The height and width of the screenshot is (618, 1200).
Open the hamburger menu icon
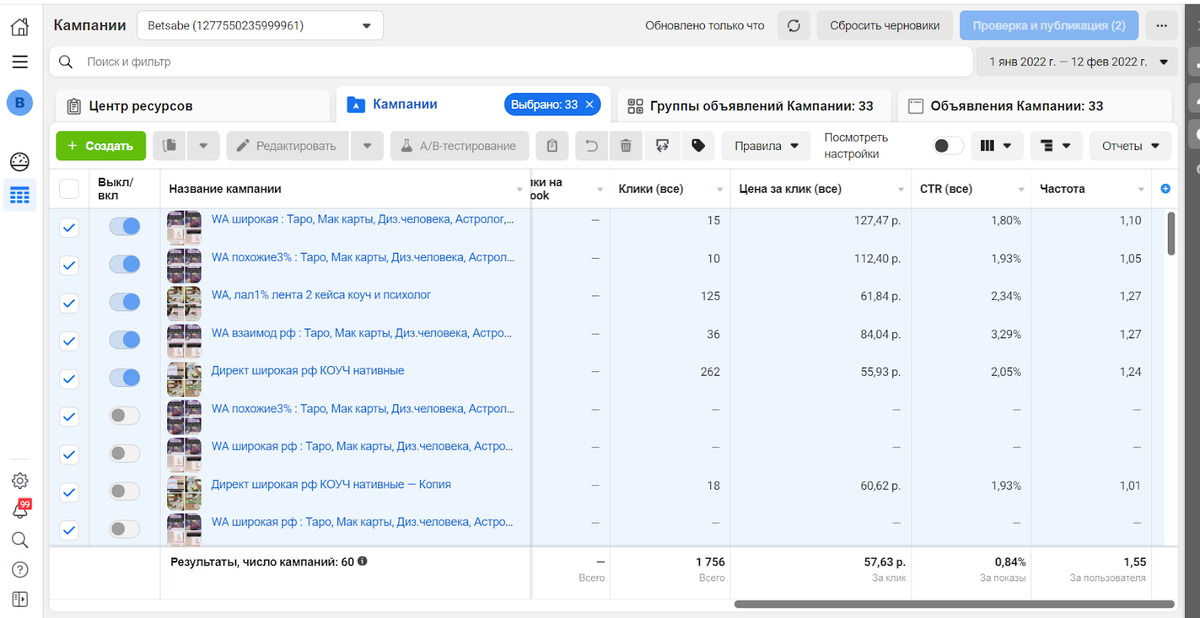(20, 62)
